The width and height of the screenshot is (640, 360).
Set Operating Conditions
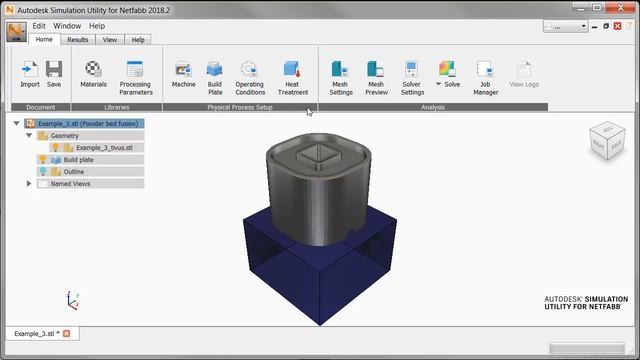tap(250, 78)
